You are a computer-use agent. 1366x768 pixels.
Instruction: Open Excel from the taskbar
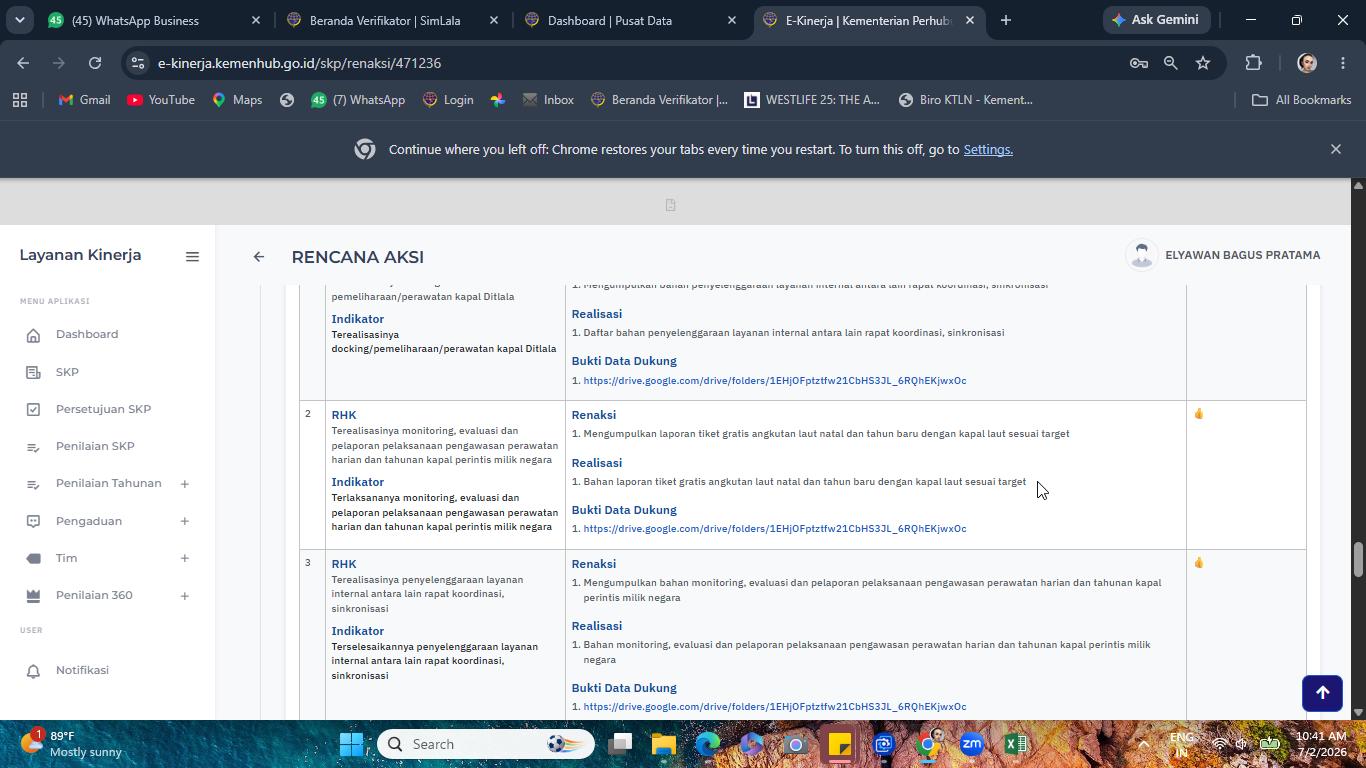click(x=1015, y=744)
